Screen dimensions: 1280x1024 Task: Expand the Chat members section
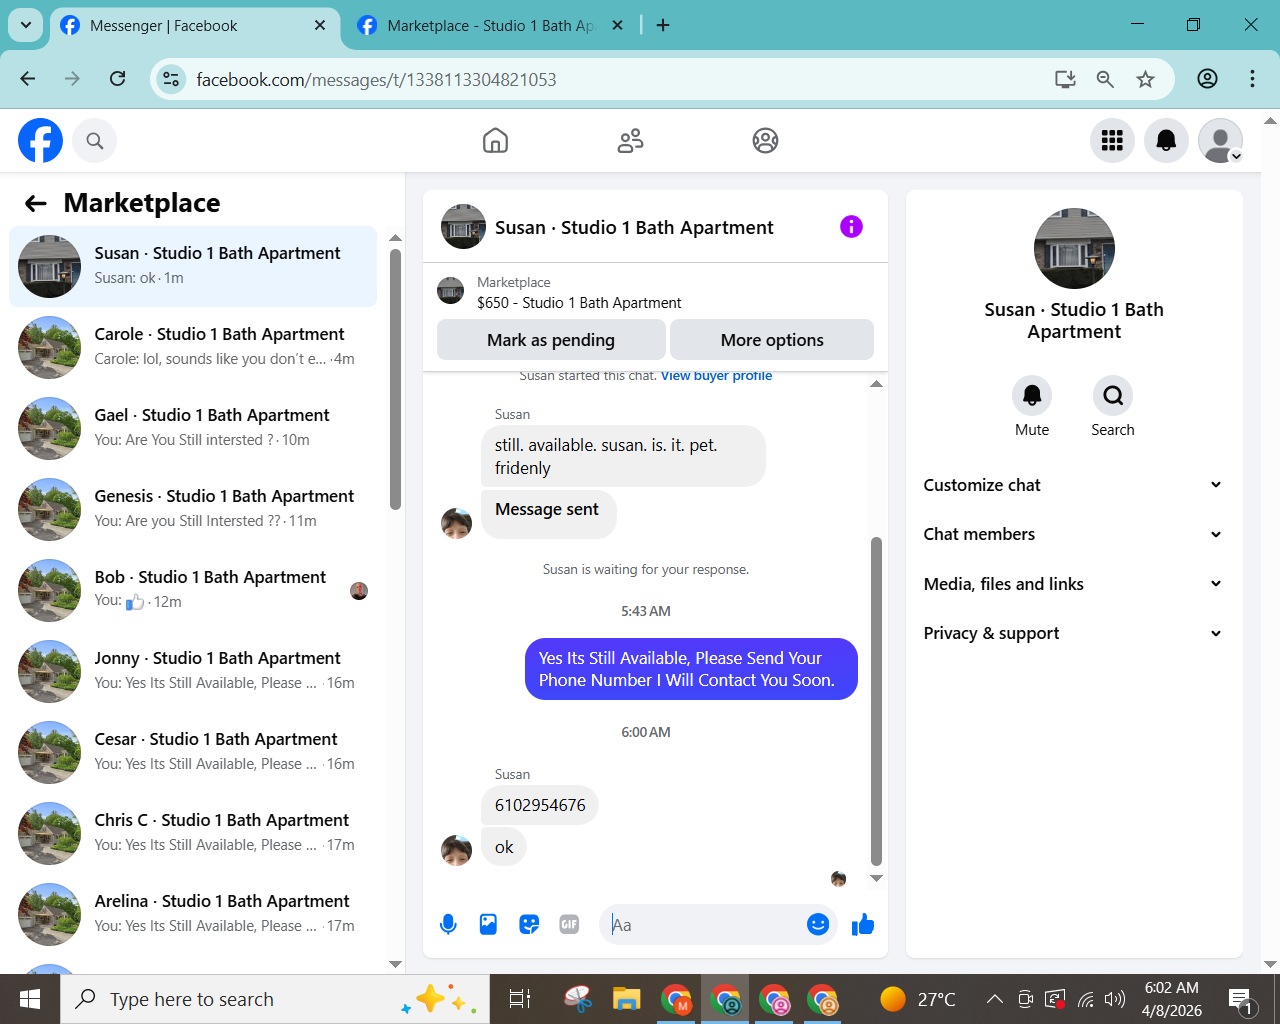1073,534
